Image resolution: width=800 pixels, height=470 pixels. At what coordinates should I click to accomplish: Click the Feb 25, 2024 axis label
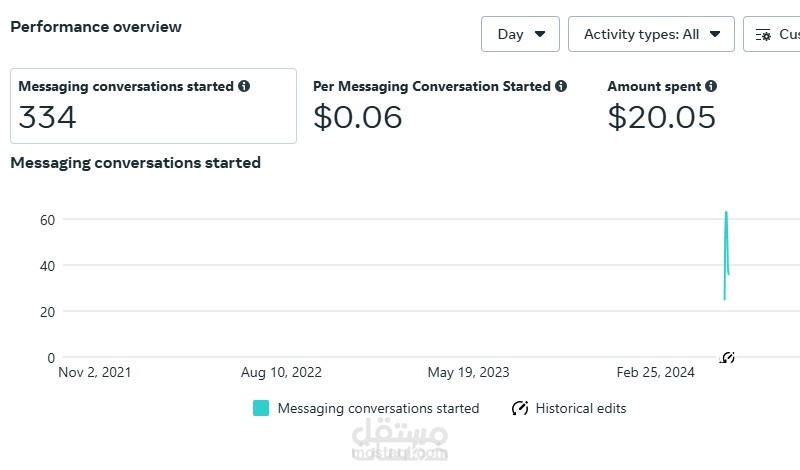(x=655, y=372)
